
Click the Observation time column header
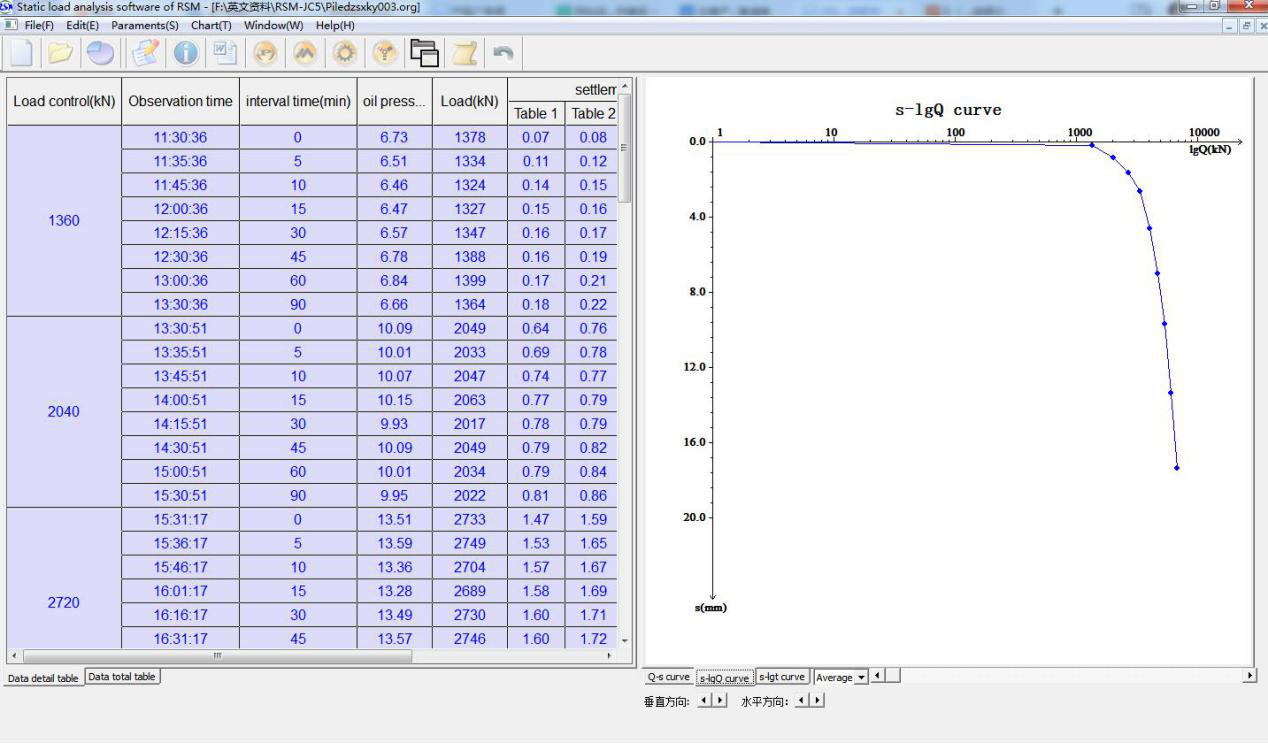[180, 101]
